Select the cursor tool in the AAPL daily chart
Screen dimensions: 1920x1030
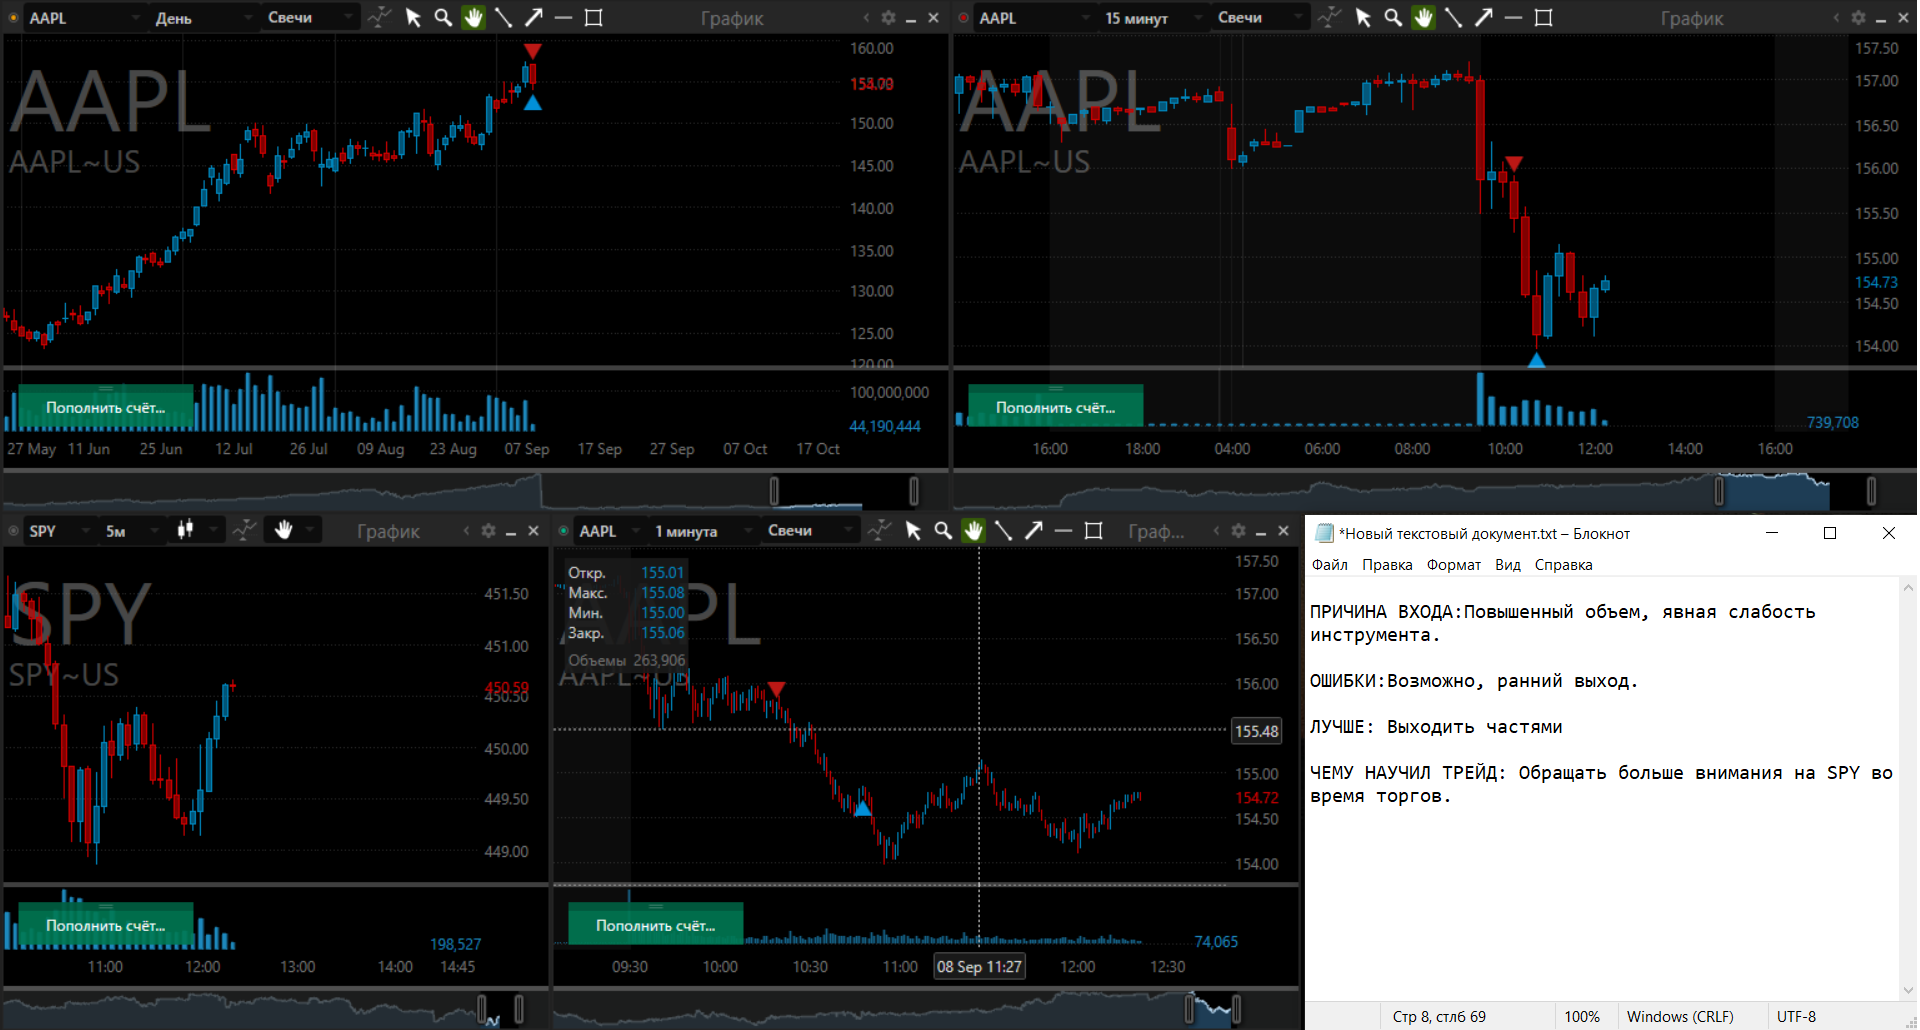[413, 18]
